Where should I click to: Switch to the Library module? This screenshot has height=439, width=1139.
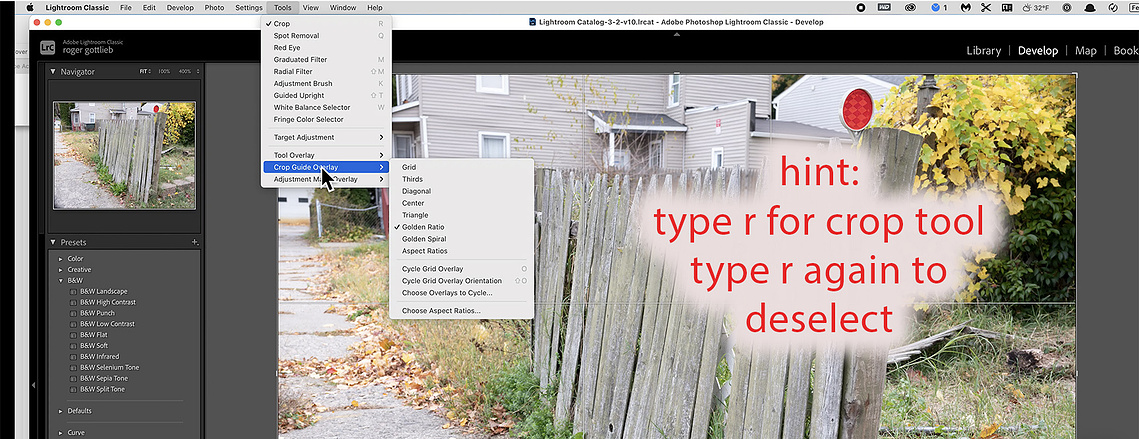pyautogui.click(x=984, y=51)
